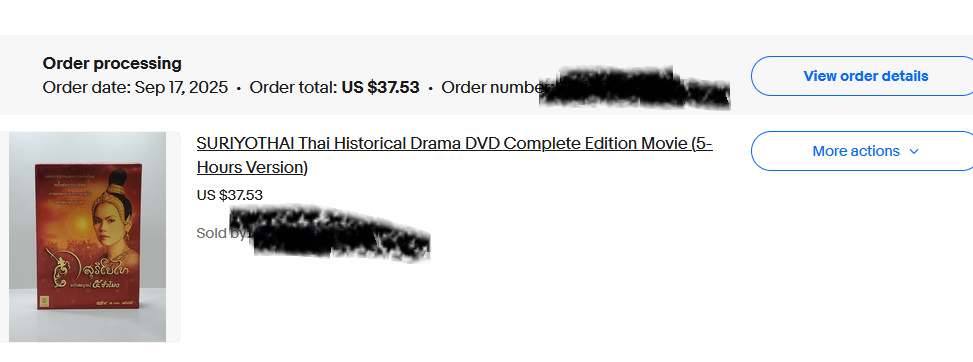This screenshot has height=362, width=973.
Task: Open the More actions dropdown
Action: (x=865, y=151)
